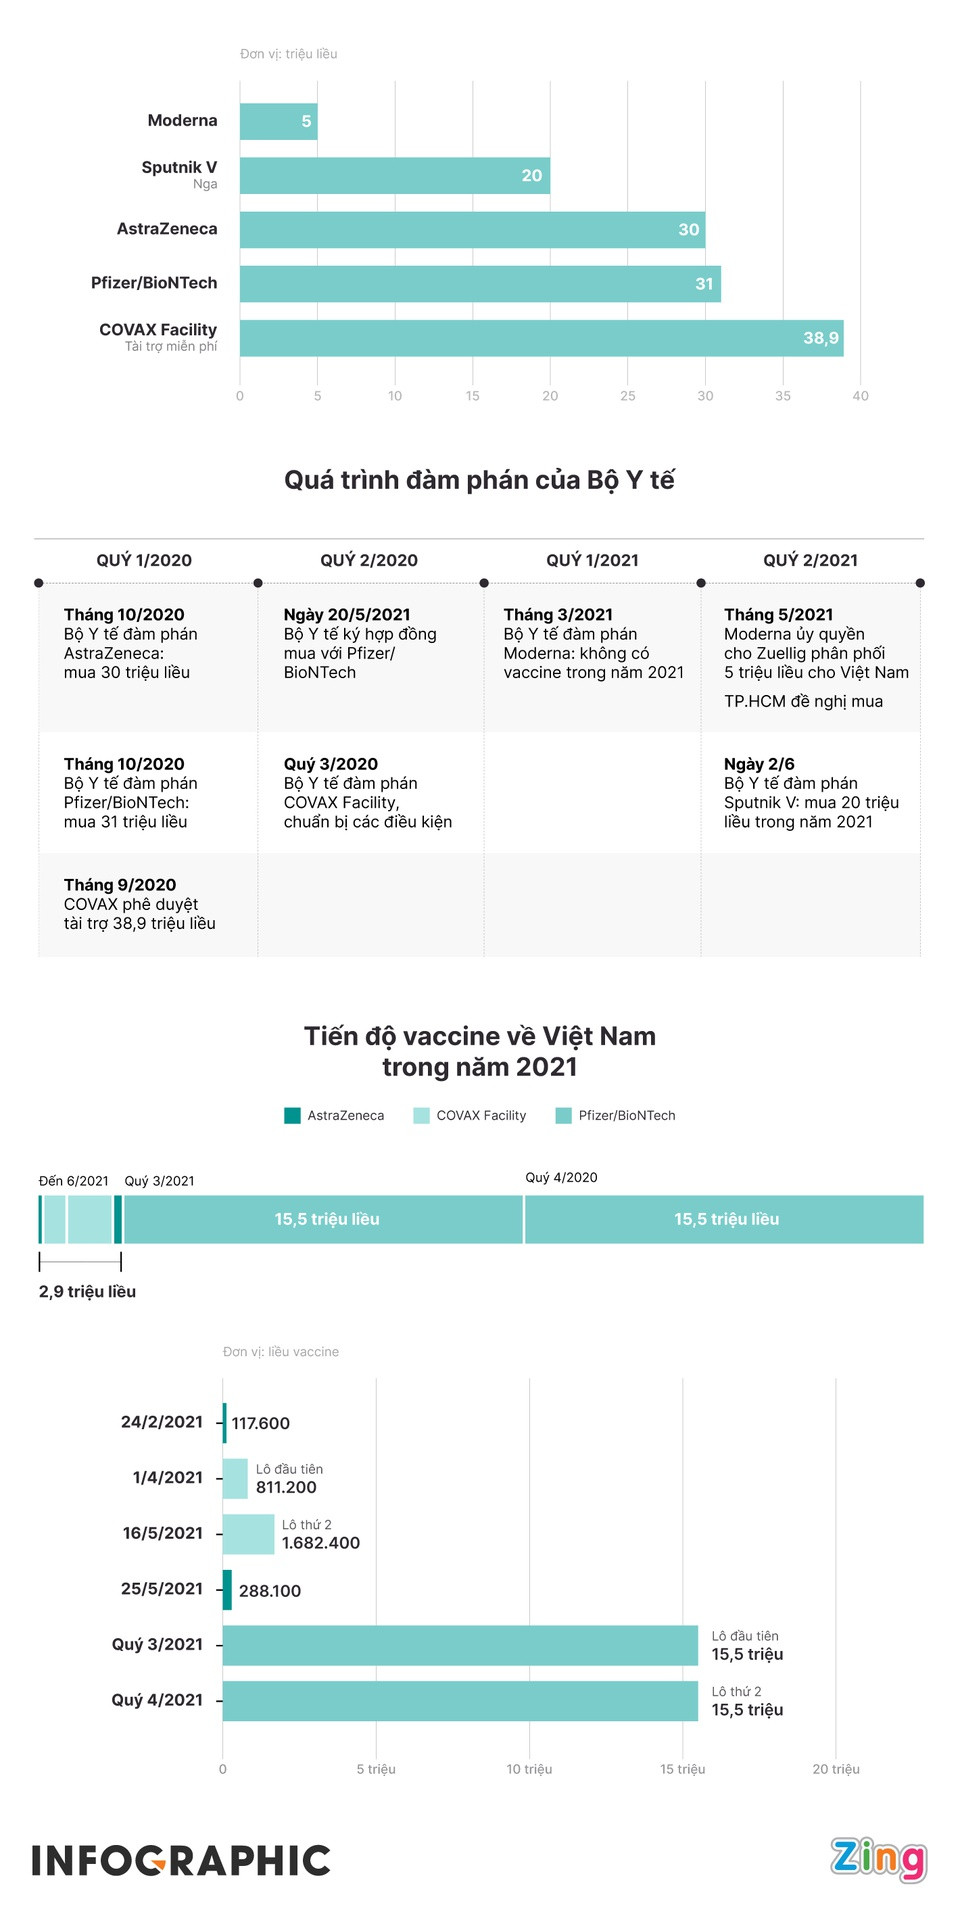Click the COVAX Facility legend color square
Image resolution: width=960 pixels, height=1916 pixels.
pyautogui.click(x=421, y=1115)
